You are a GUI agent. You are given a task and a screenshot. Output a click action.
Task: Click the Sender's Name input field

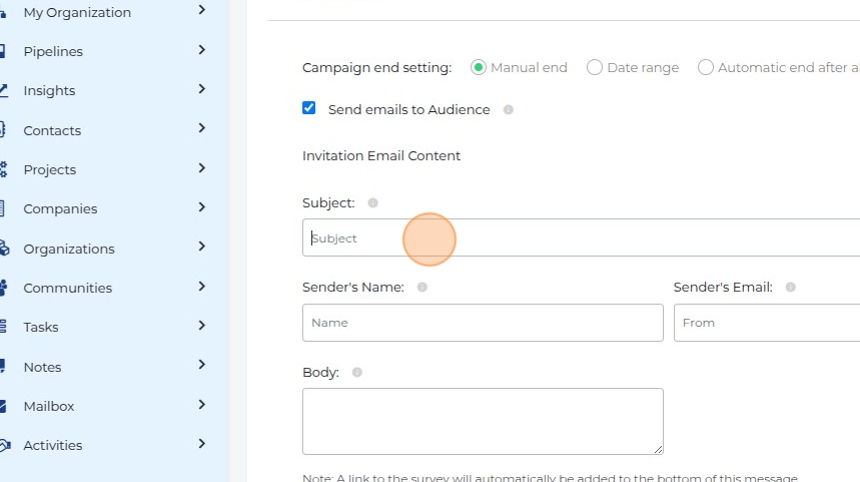pos(482,323)
